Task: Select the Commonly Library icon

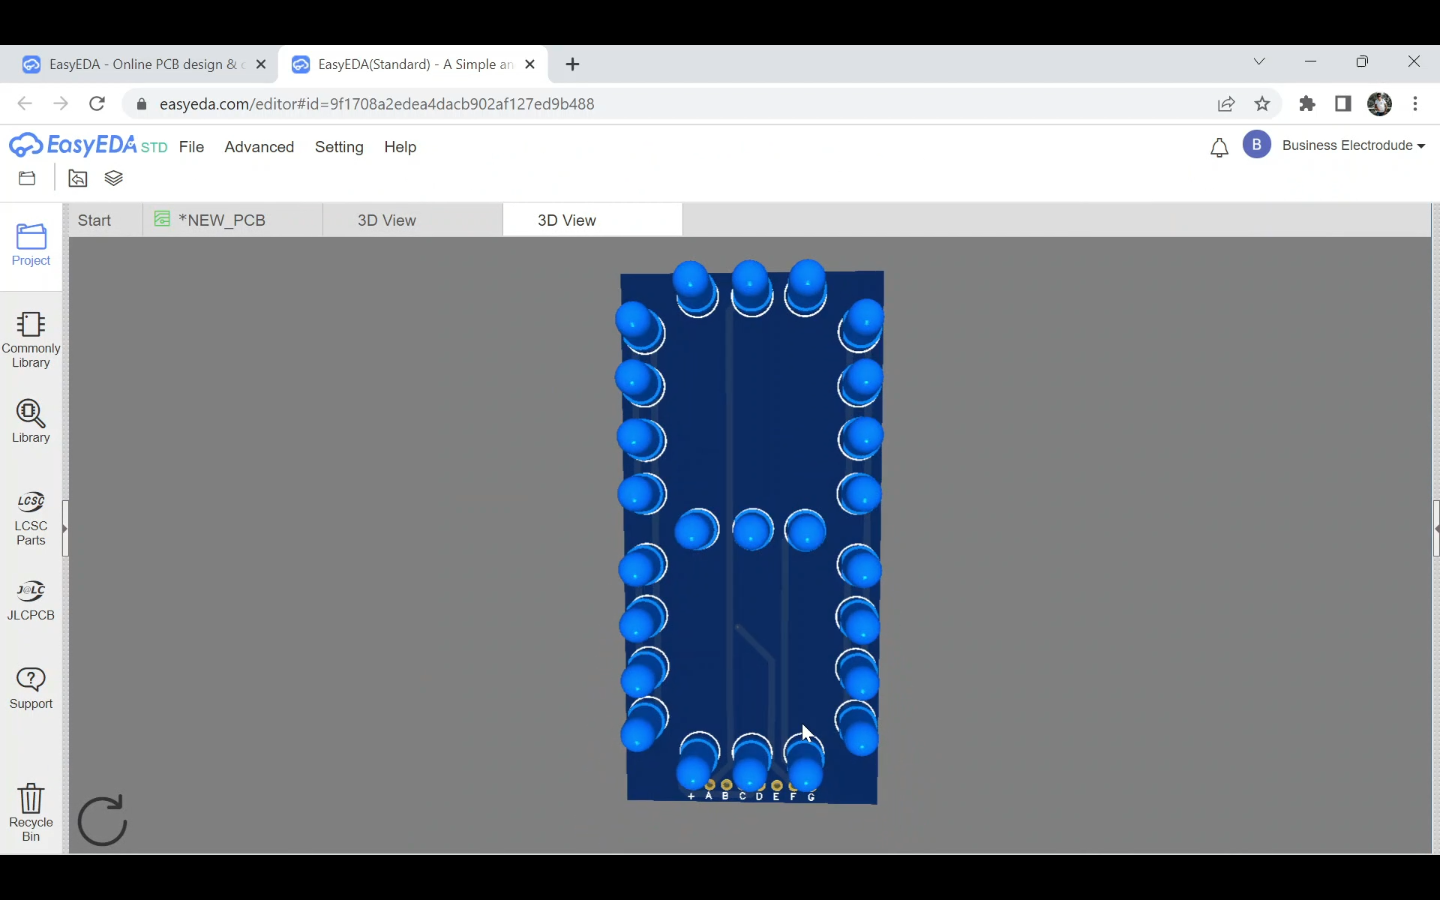Action: pos(31,338)
